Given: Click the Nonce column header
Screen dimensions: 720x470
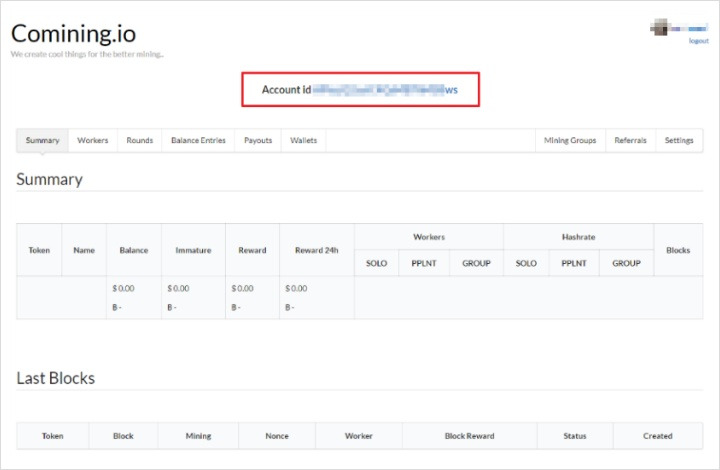Looking at the screenshot, I should click(x=277, y=436).
